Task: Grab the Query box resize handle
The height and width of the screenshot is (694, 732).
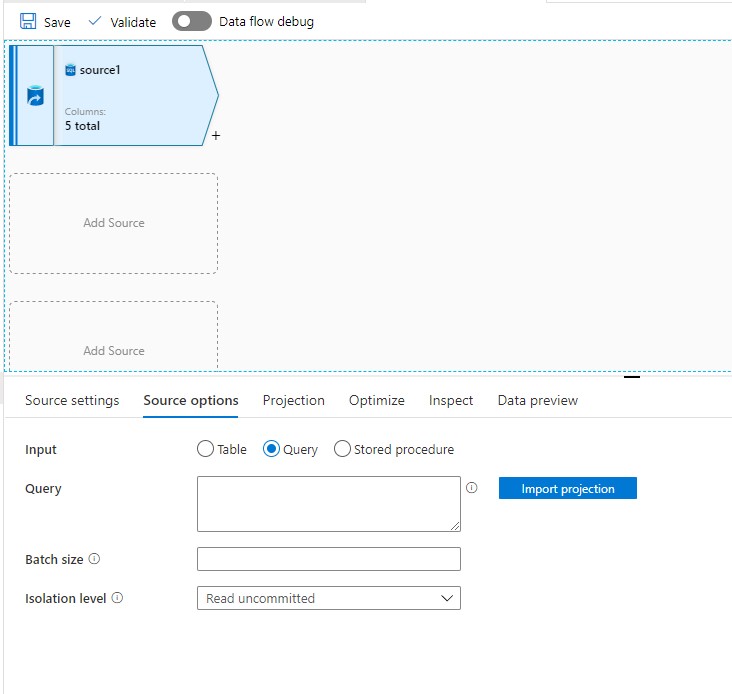Action: pos(455,526)
